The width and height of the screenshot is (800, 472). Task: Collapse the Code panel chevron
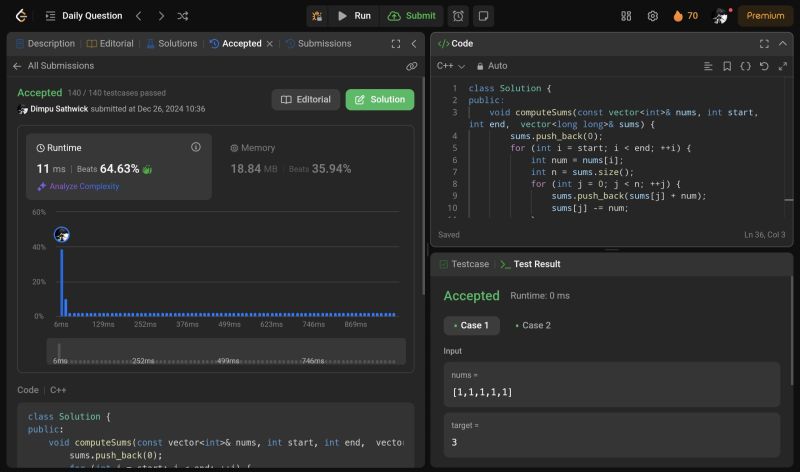pyautogui.click(x=783, y=44)
